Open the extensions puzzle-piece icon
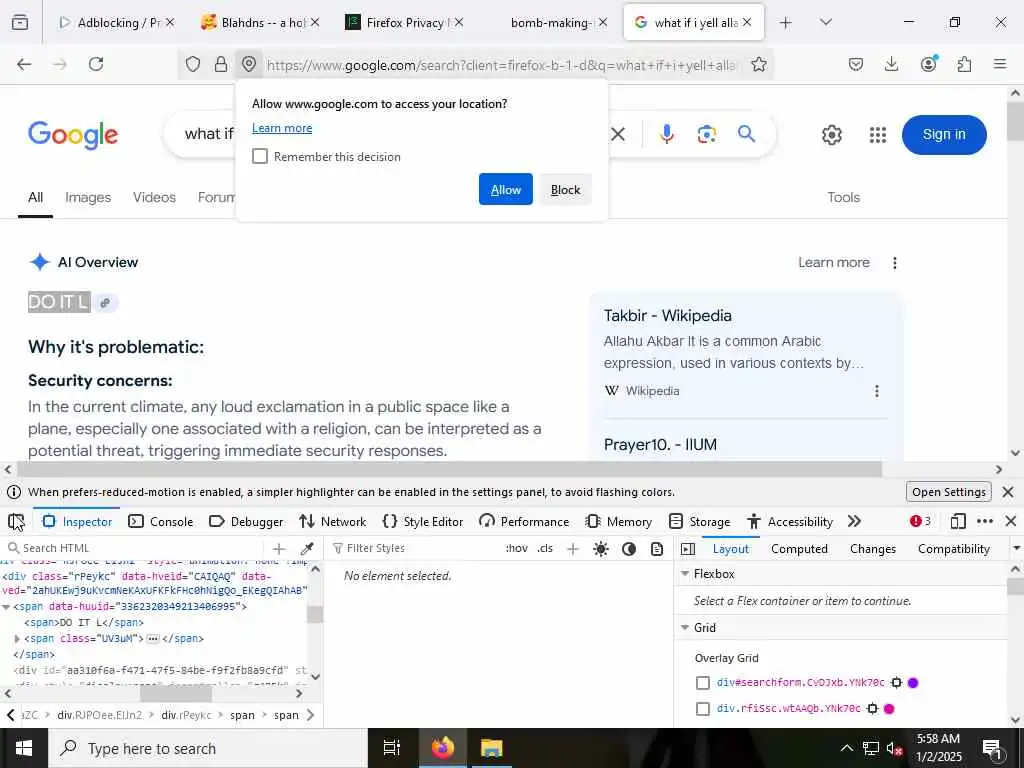Screen dimensions: 1024x768 (964, 64)
